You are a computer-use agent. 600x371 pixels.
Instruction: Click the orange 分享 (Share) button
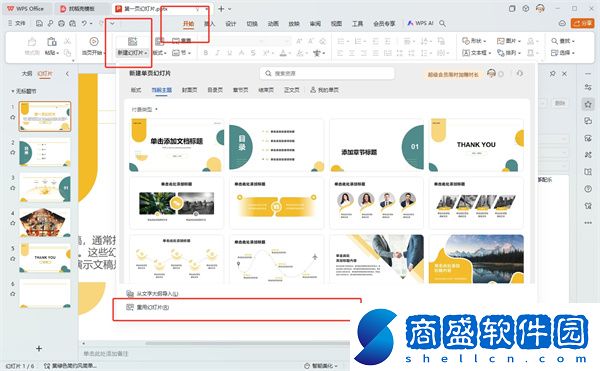click(582, 23)
